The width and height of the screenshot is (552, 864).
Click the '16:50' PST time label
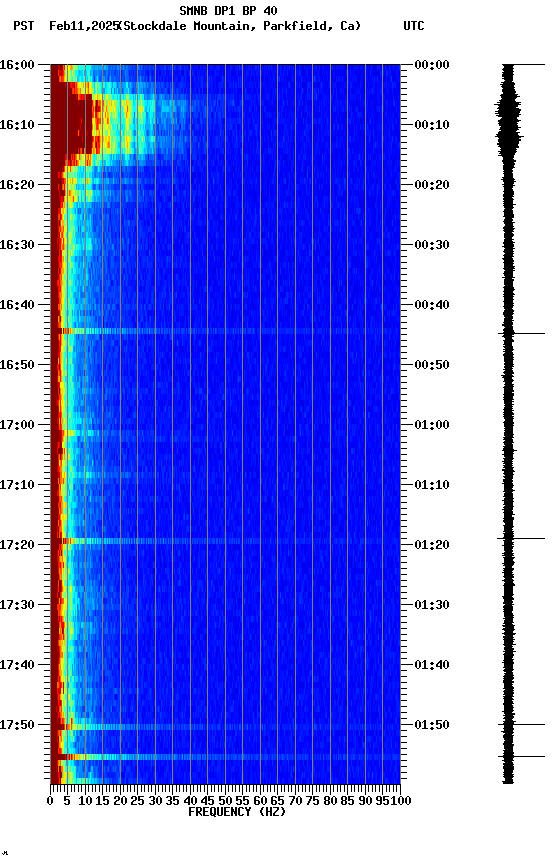tap(17, 365)
